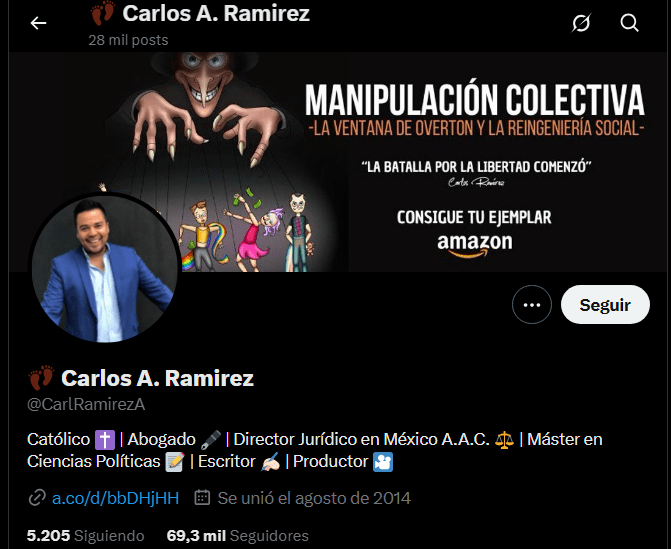This screenshot has height=549, width=671.
Task: Click the Carlos A. Ramirez profile name
Action: click(157, 378)
